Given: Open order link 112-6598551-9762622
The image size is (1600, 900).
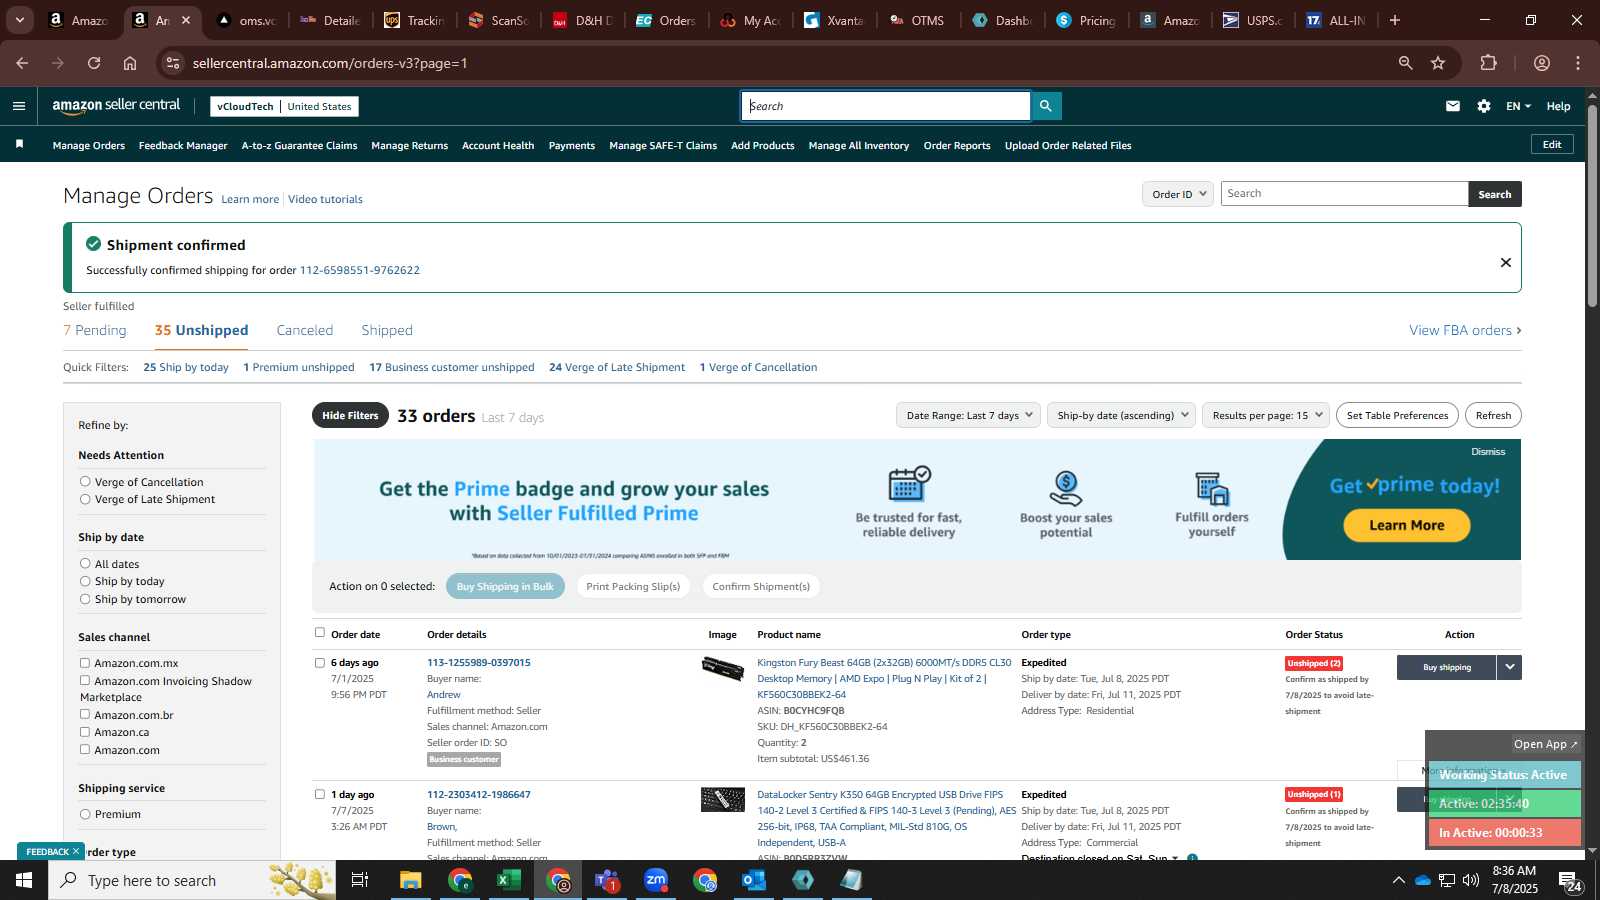Looking at the screenshot, I should 360,270.
